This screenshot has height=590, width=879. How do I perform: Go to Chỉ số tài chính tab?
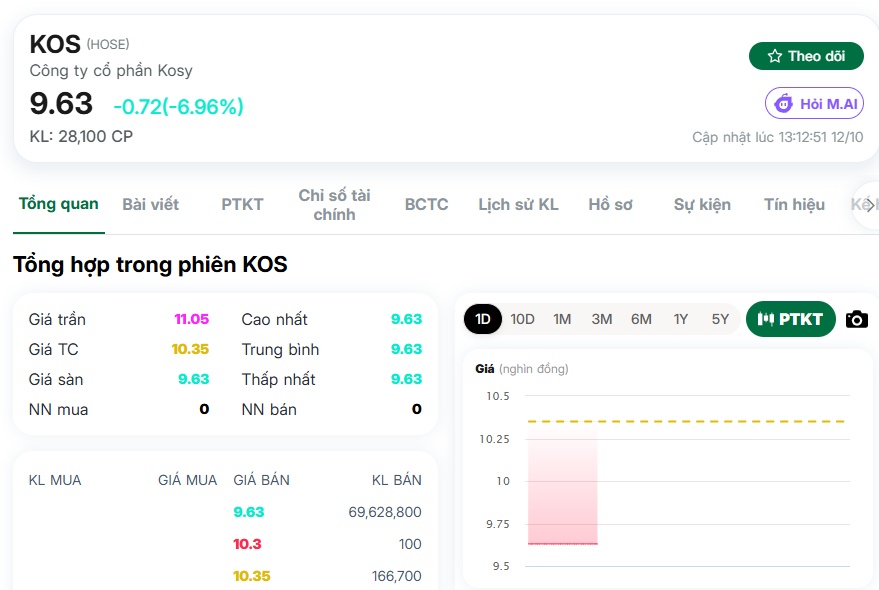click(334, 205)
